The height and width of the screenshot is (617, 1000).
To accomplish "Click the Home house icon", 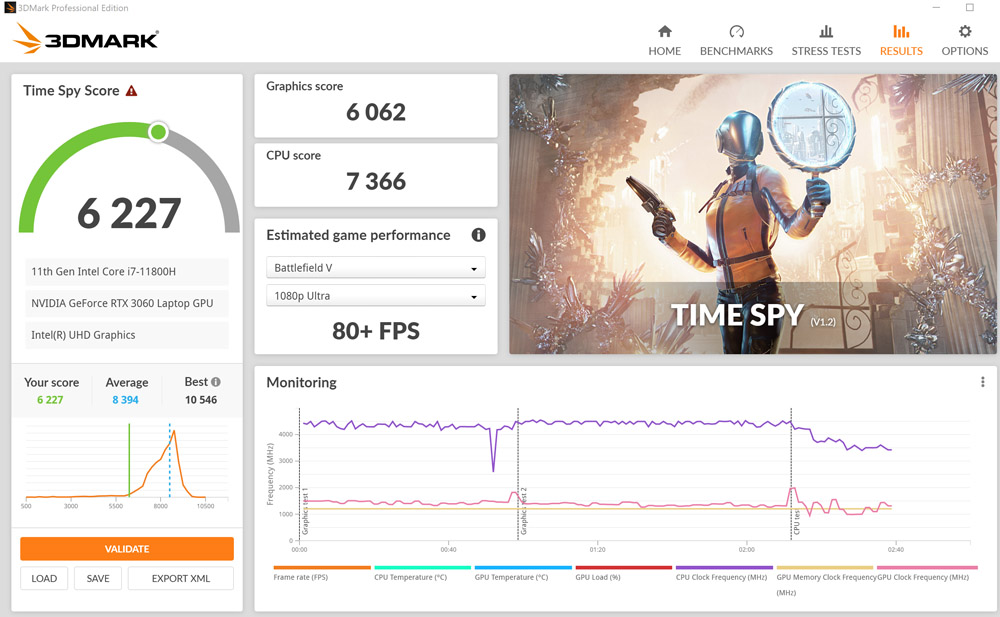I will click(665, 31).
